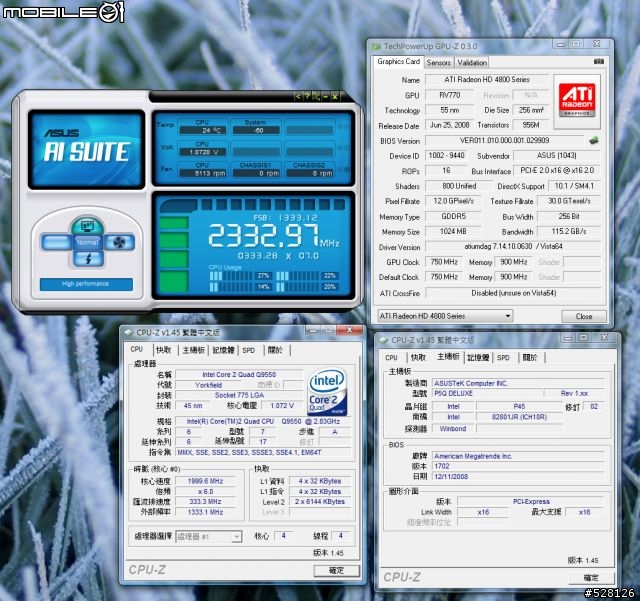640x601 pixels.
Task: Click the RV770 GPU field in GPU-Z
Action: (x=450, y=95)
